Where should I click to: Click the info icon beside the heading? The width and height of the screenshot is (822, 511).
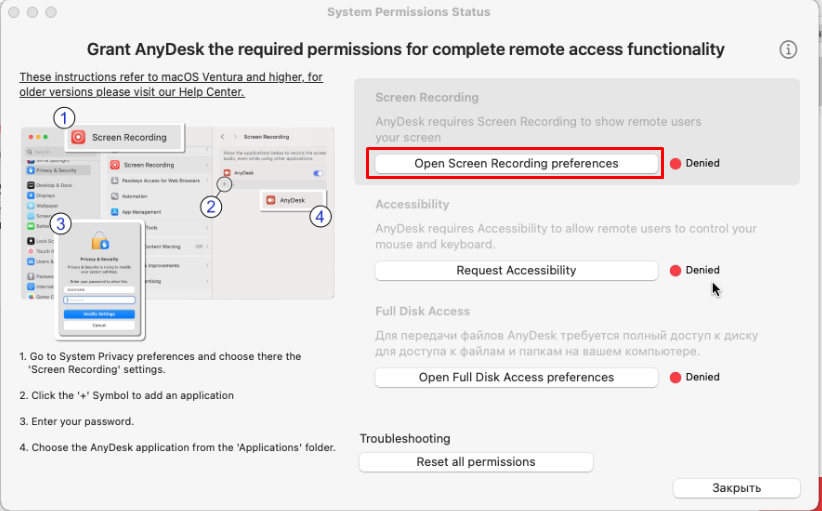(788, 50)
